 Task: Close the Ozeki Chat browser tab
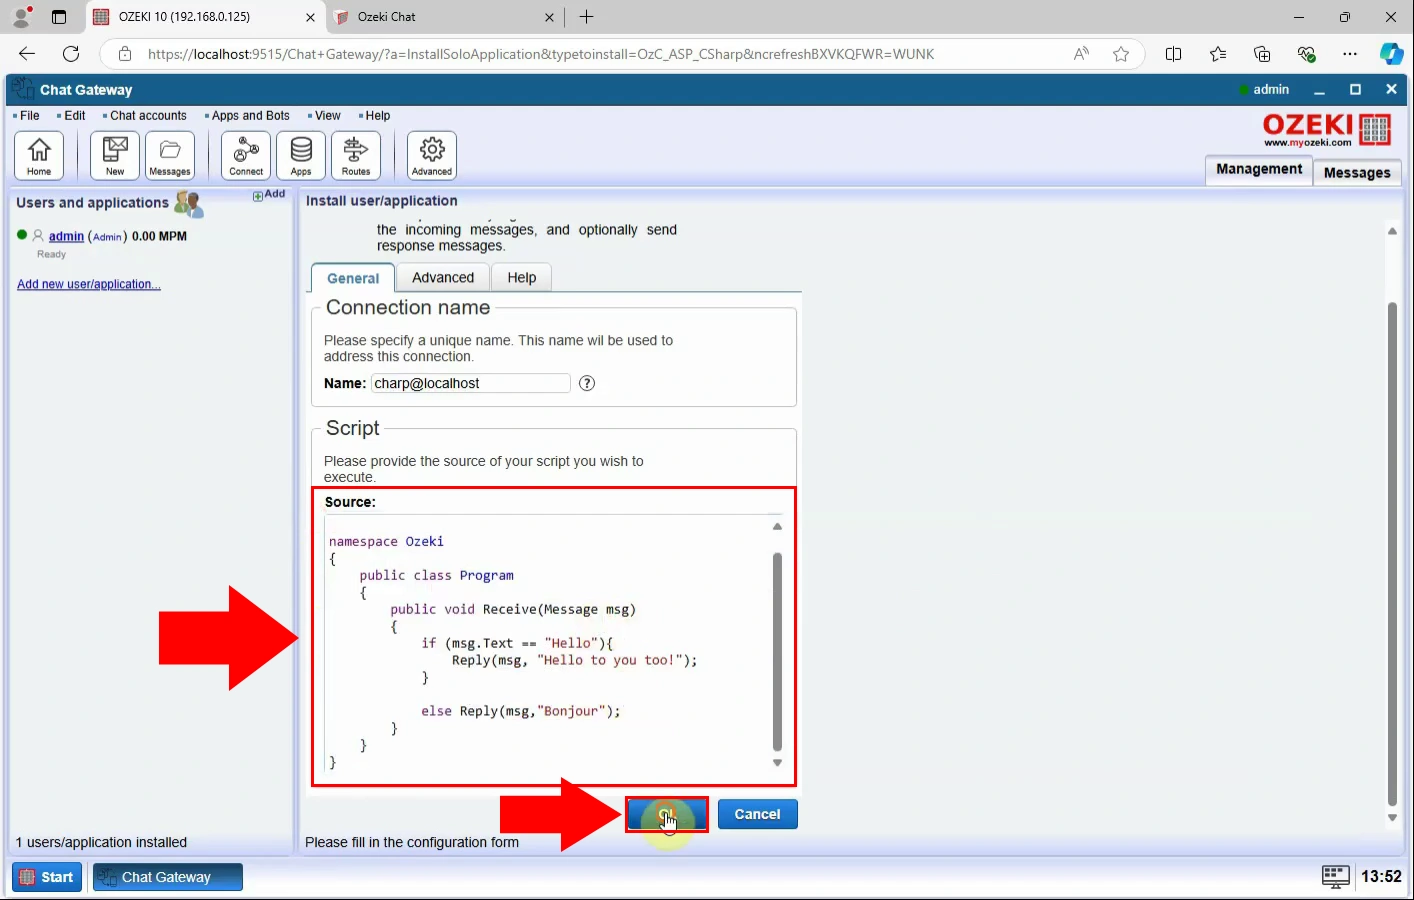(549, 17)
